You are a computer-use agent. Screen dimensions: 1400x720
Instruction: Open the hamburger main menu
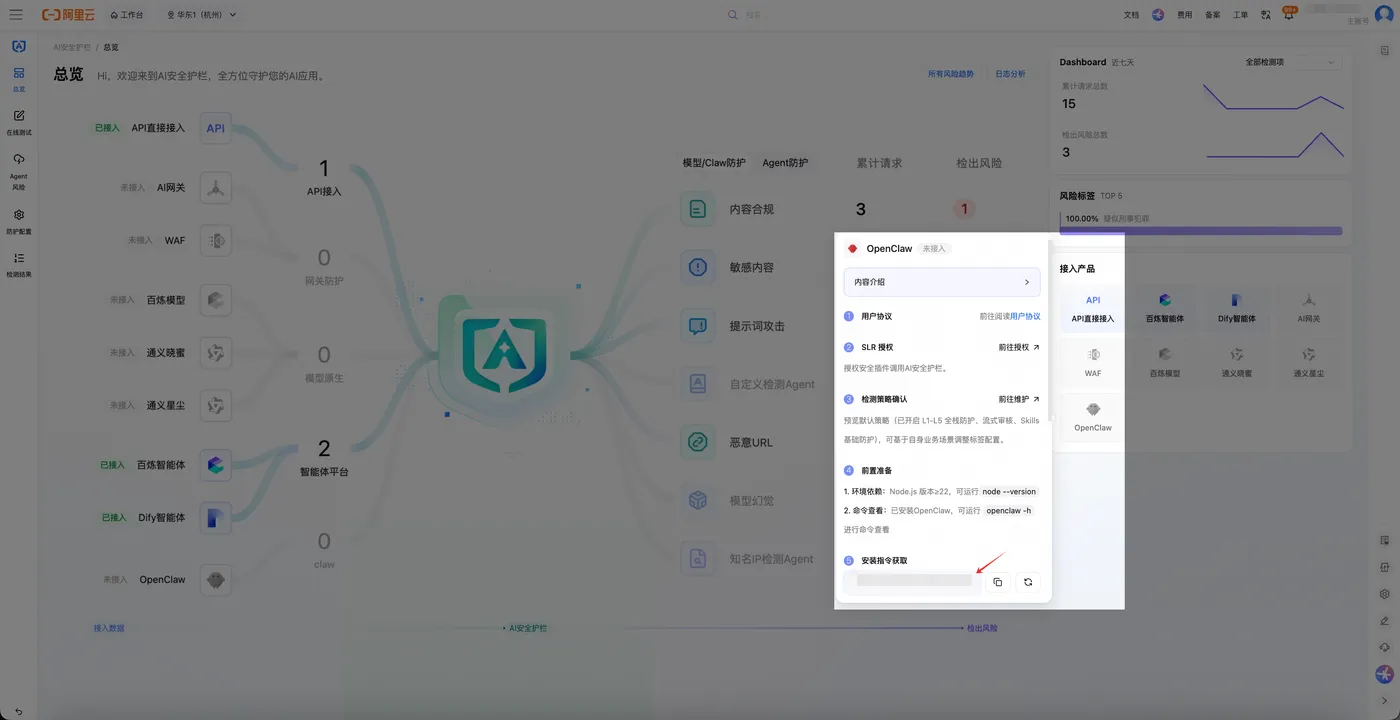[15, 15]
